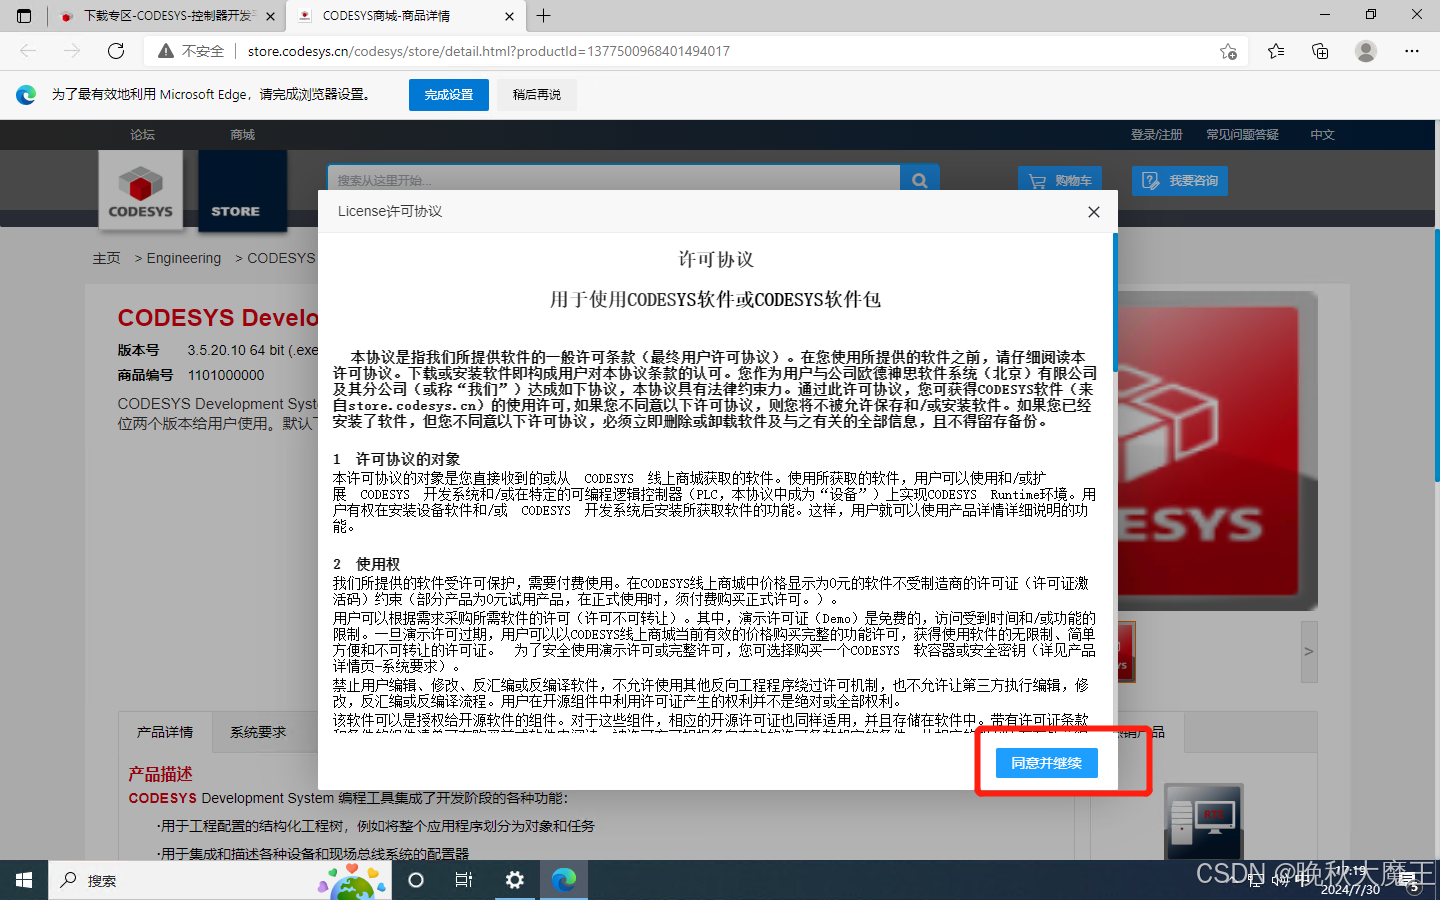Click the 稍后再说 button
1440x900 pixels.
point(537,95)
